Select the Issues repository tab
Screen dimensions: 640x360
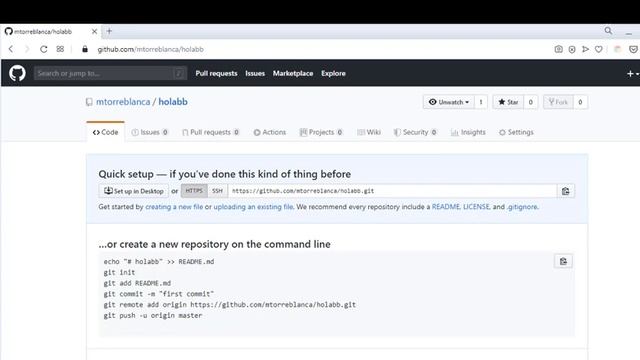[x=150, y=132]
